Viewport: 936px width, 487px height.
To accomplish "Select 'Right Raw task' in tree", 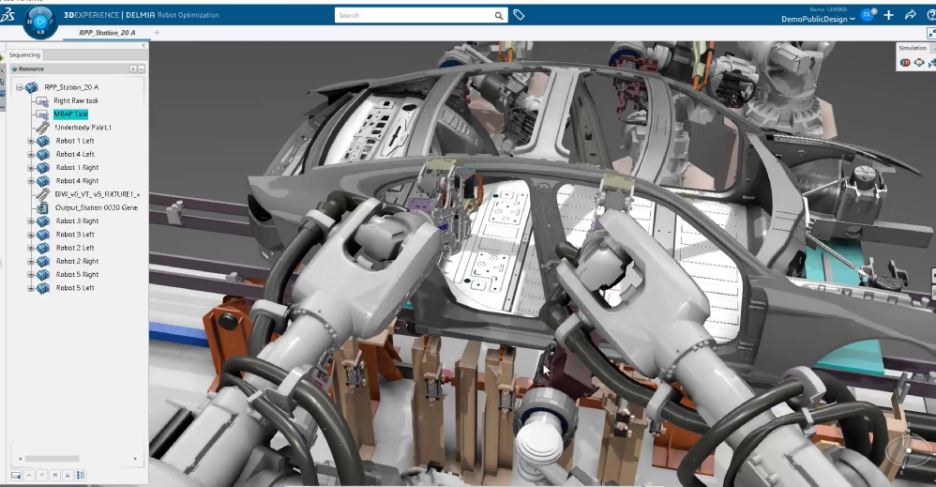I will 76,101.
